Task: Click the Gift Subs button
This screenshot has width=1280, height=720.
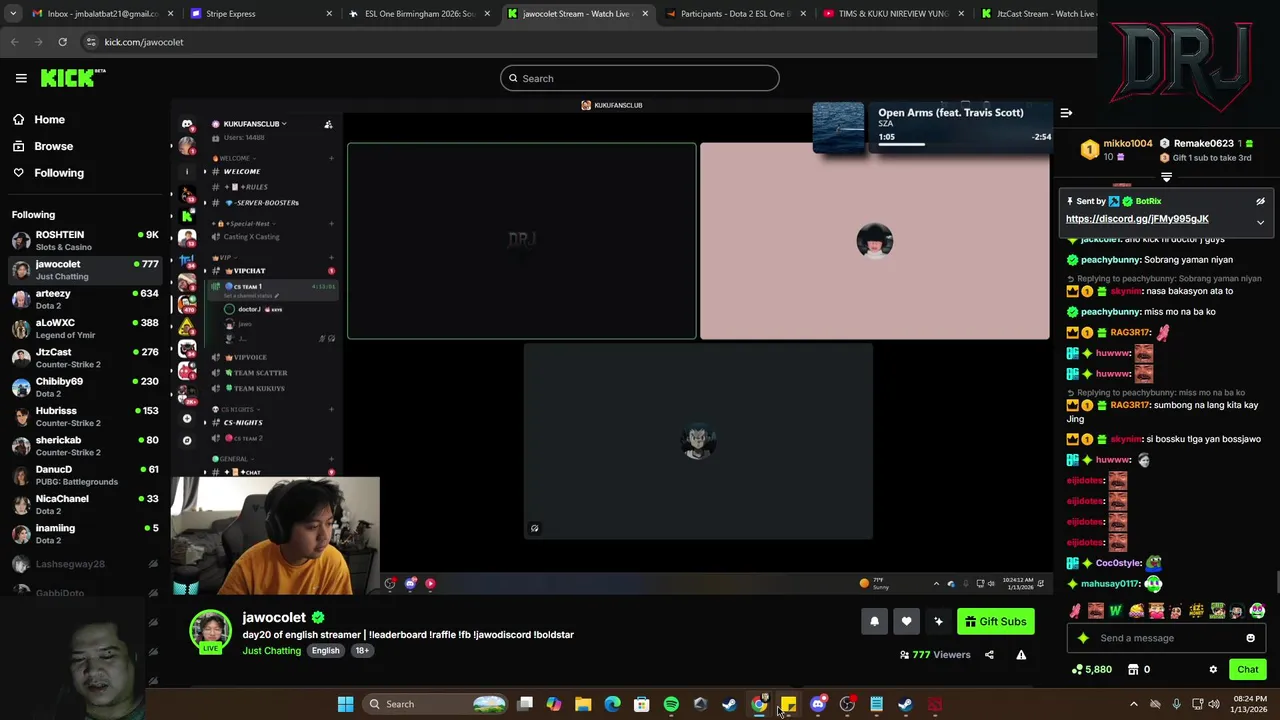Action: 996,622
